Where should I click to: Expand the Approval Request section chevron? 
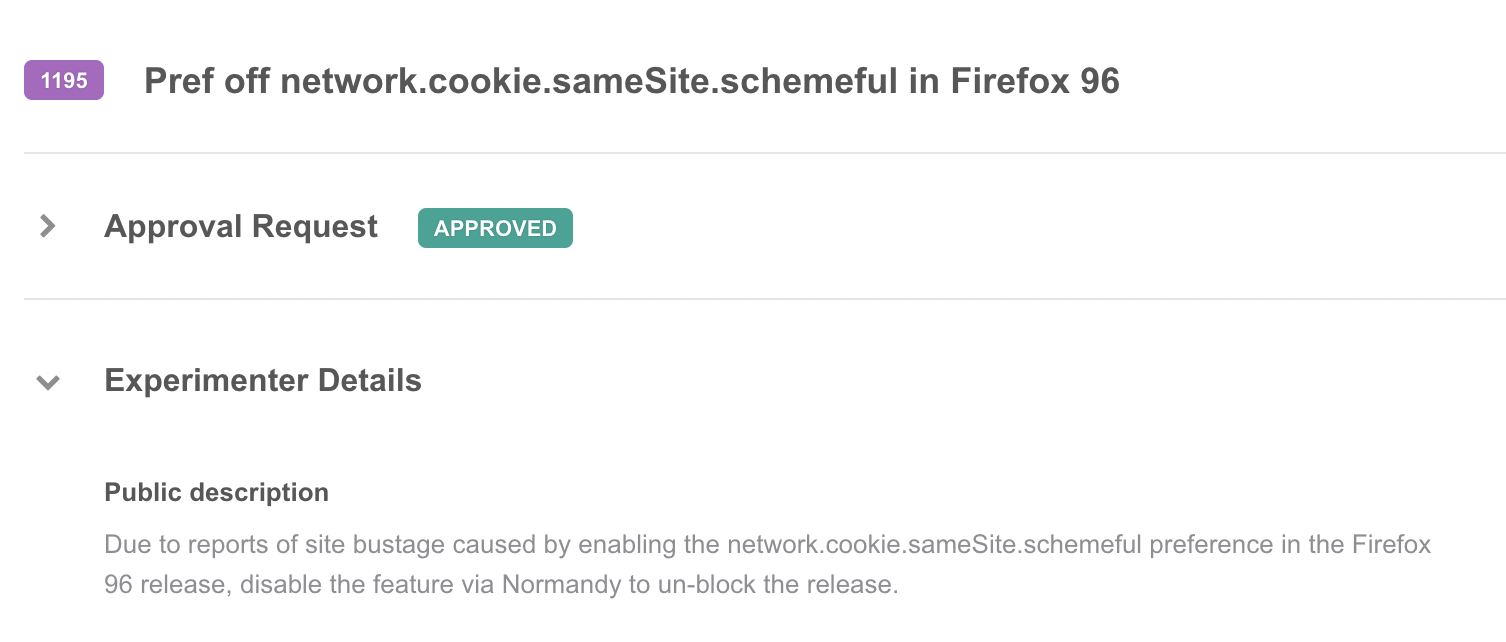click(x=47, y=227)
